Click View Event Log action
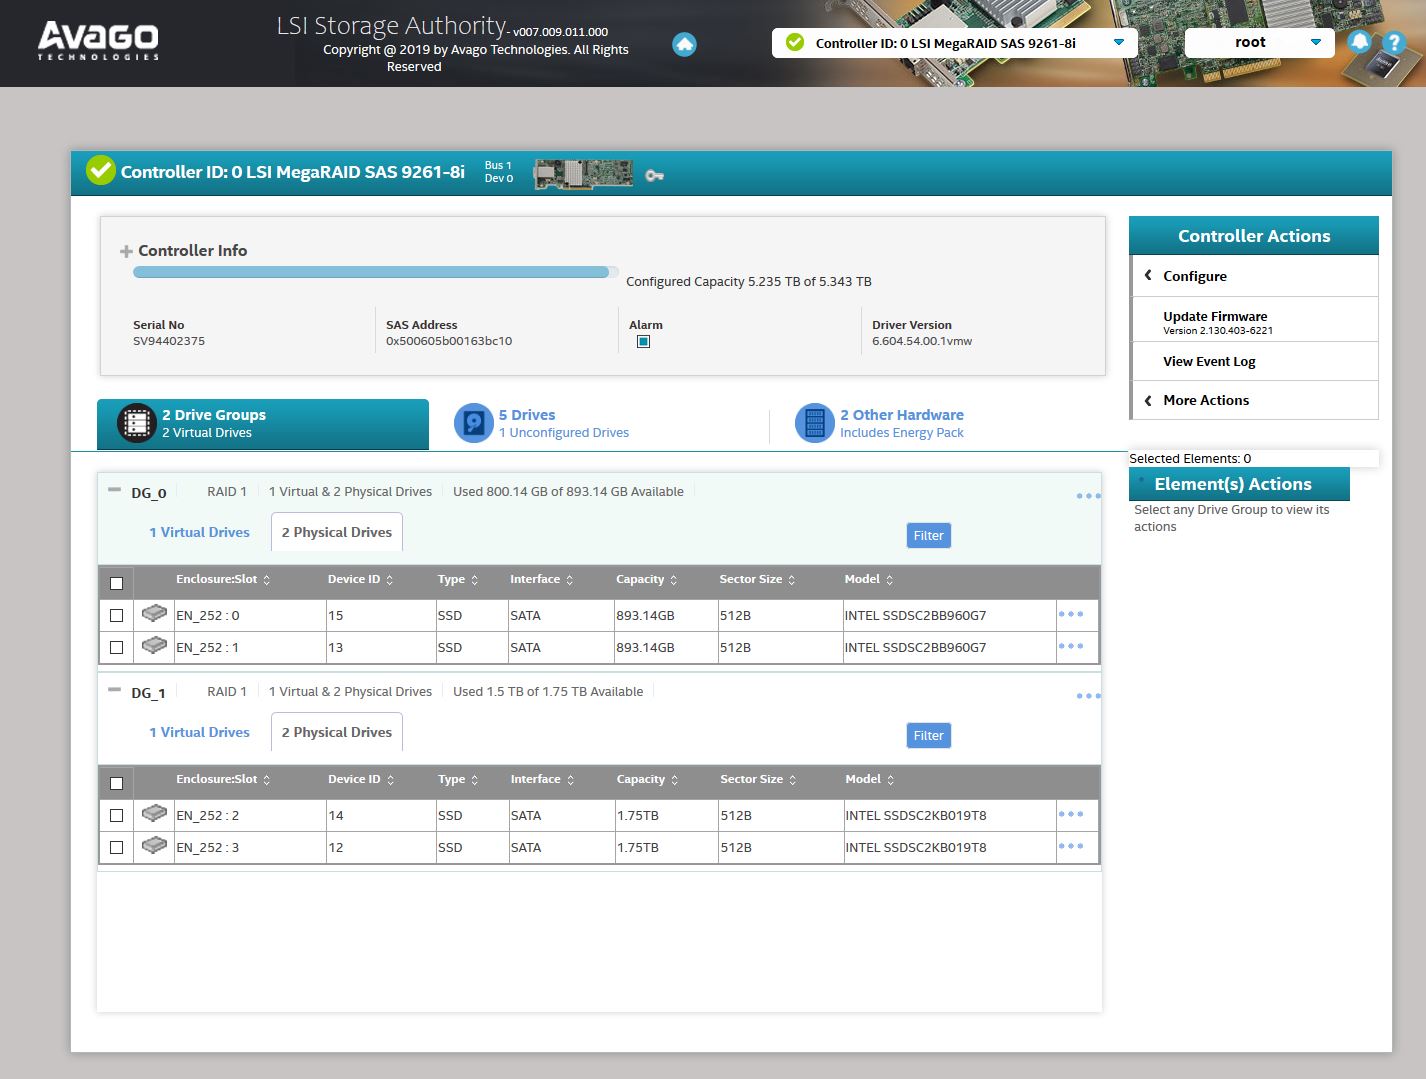 click(1209, 362)
